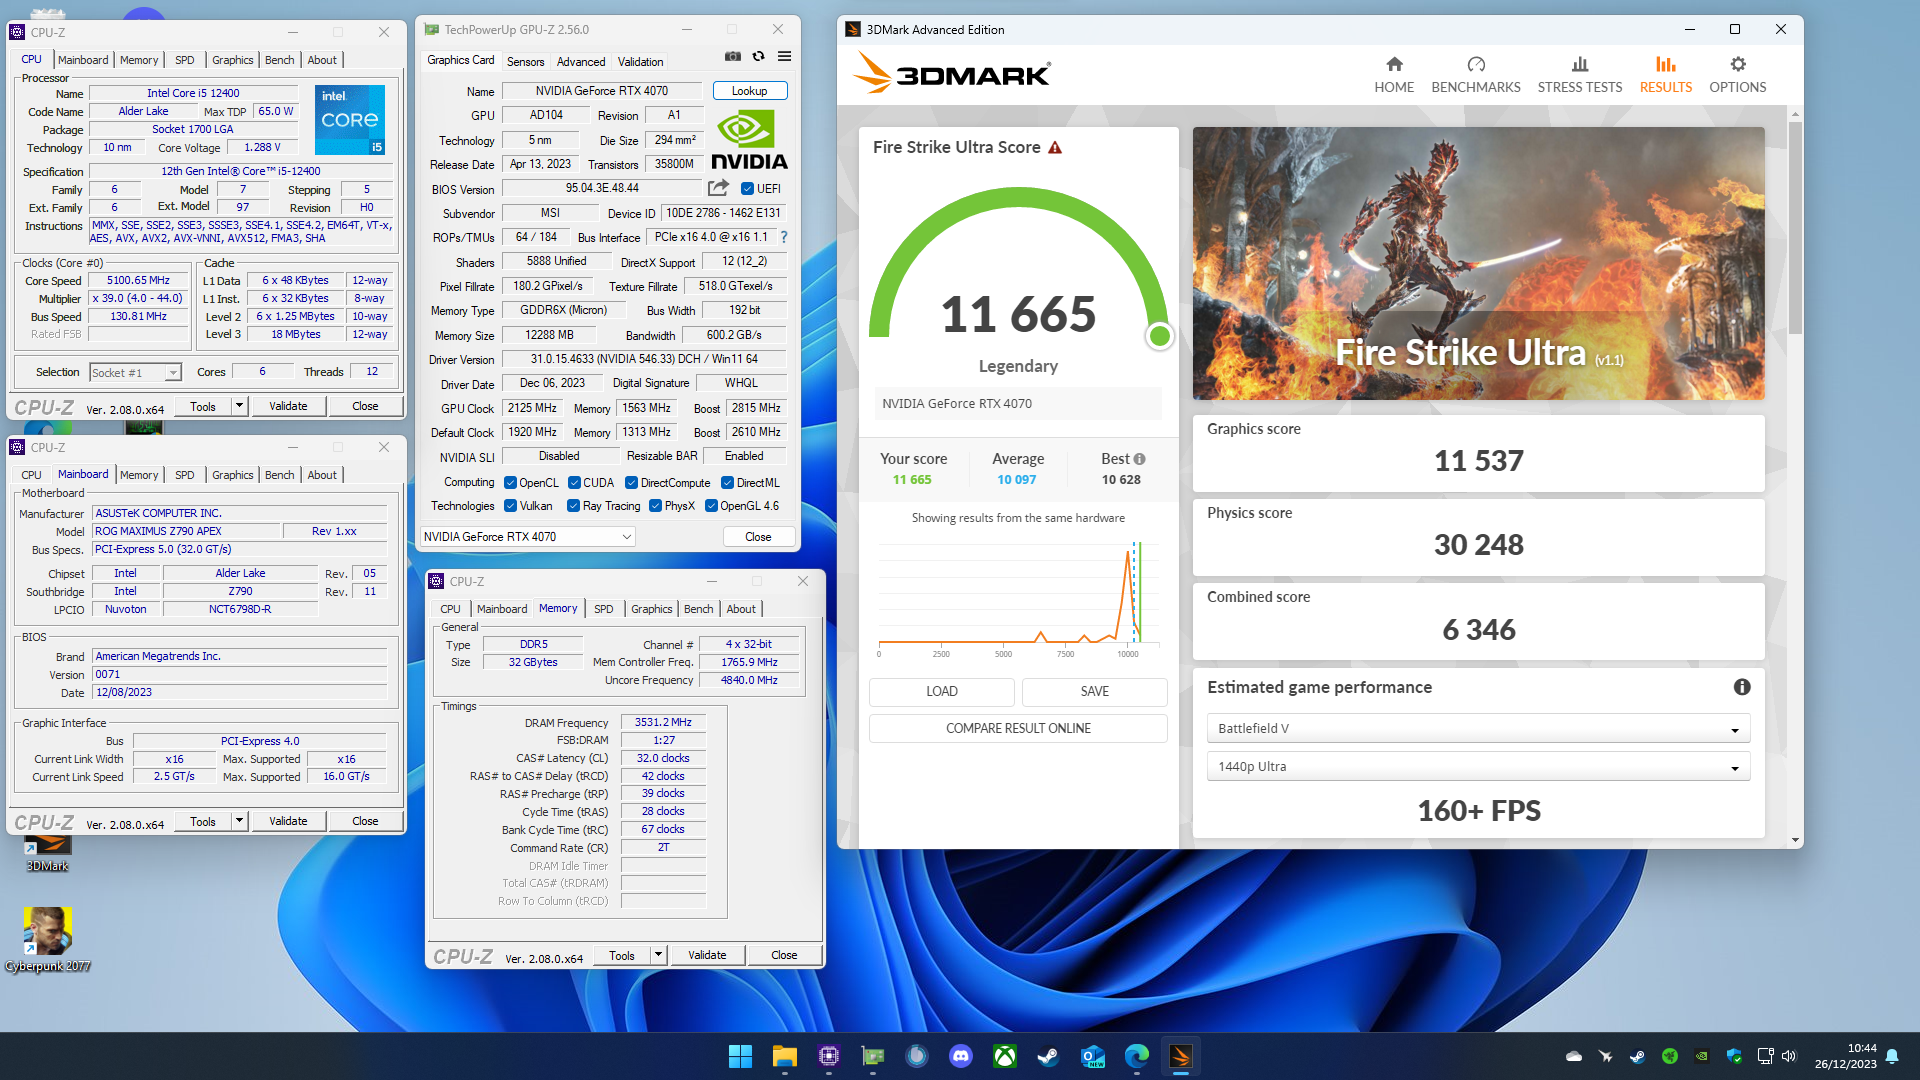
Task: Toggle the Vulkan checkbox in GPU-Z
Action: pyautogui.click(x=510, y=506)
